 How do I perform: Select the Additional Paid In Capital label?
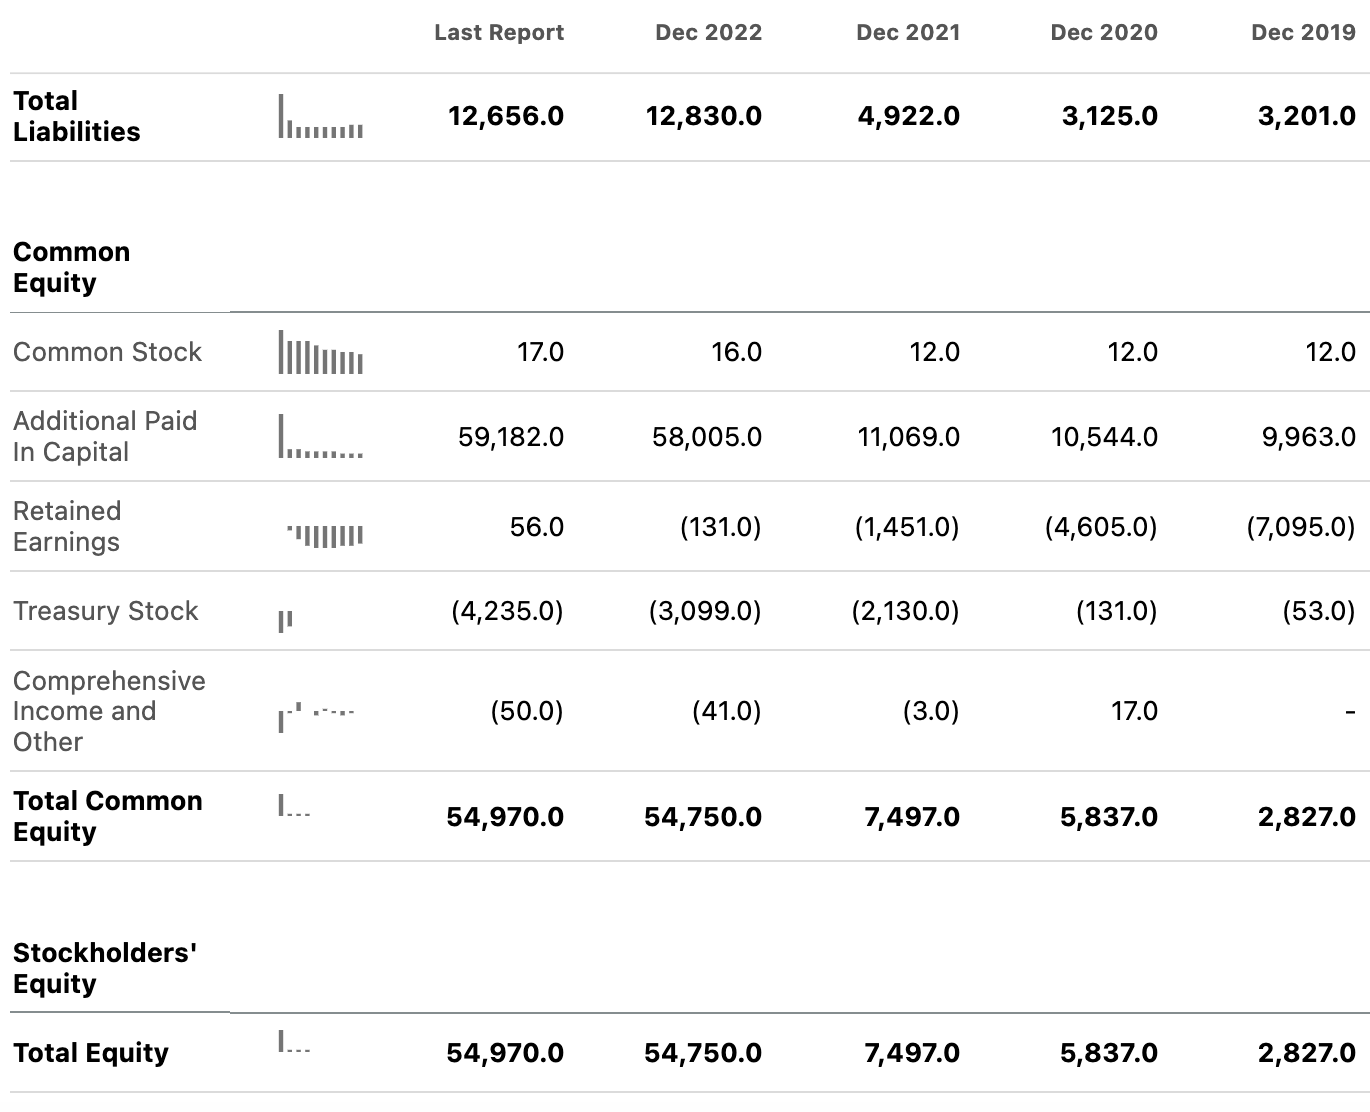[x=105, y=436]
